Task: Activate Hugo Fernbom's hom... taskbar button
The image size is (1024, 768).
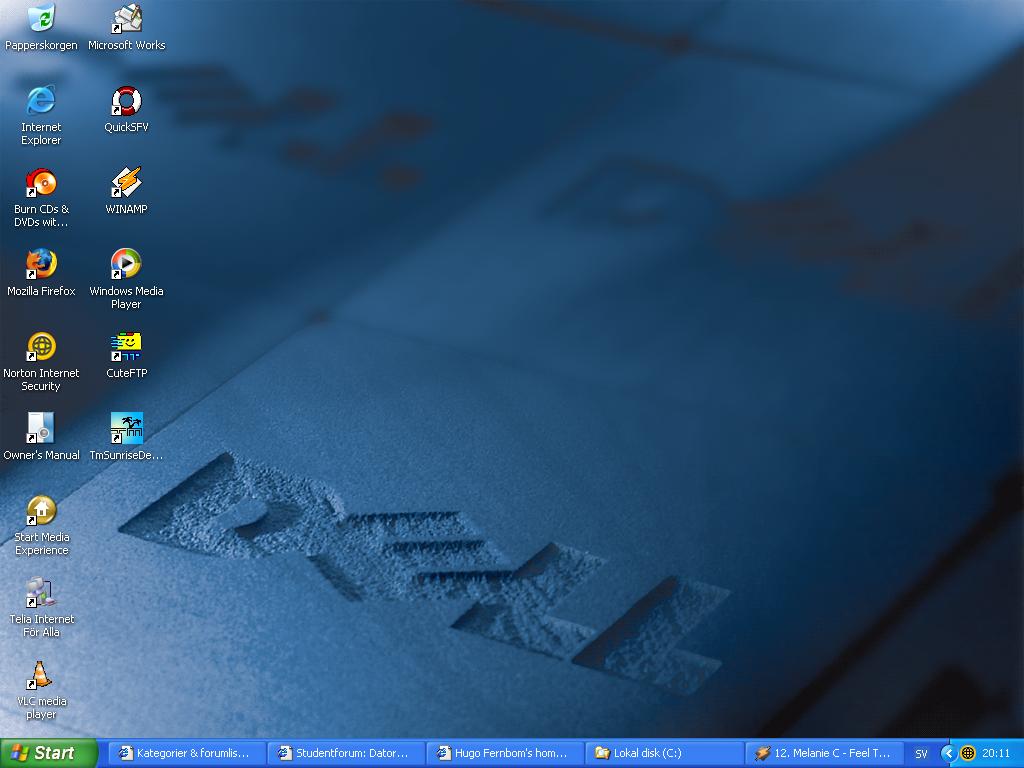Action: tap(505, 753)
